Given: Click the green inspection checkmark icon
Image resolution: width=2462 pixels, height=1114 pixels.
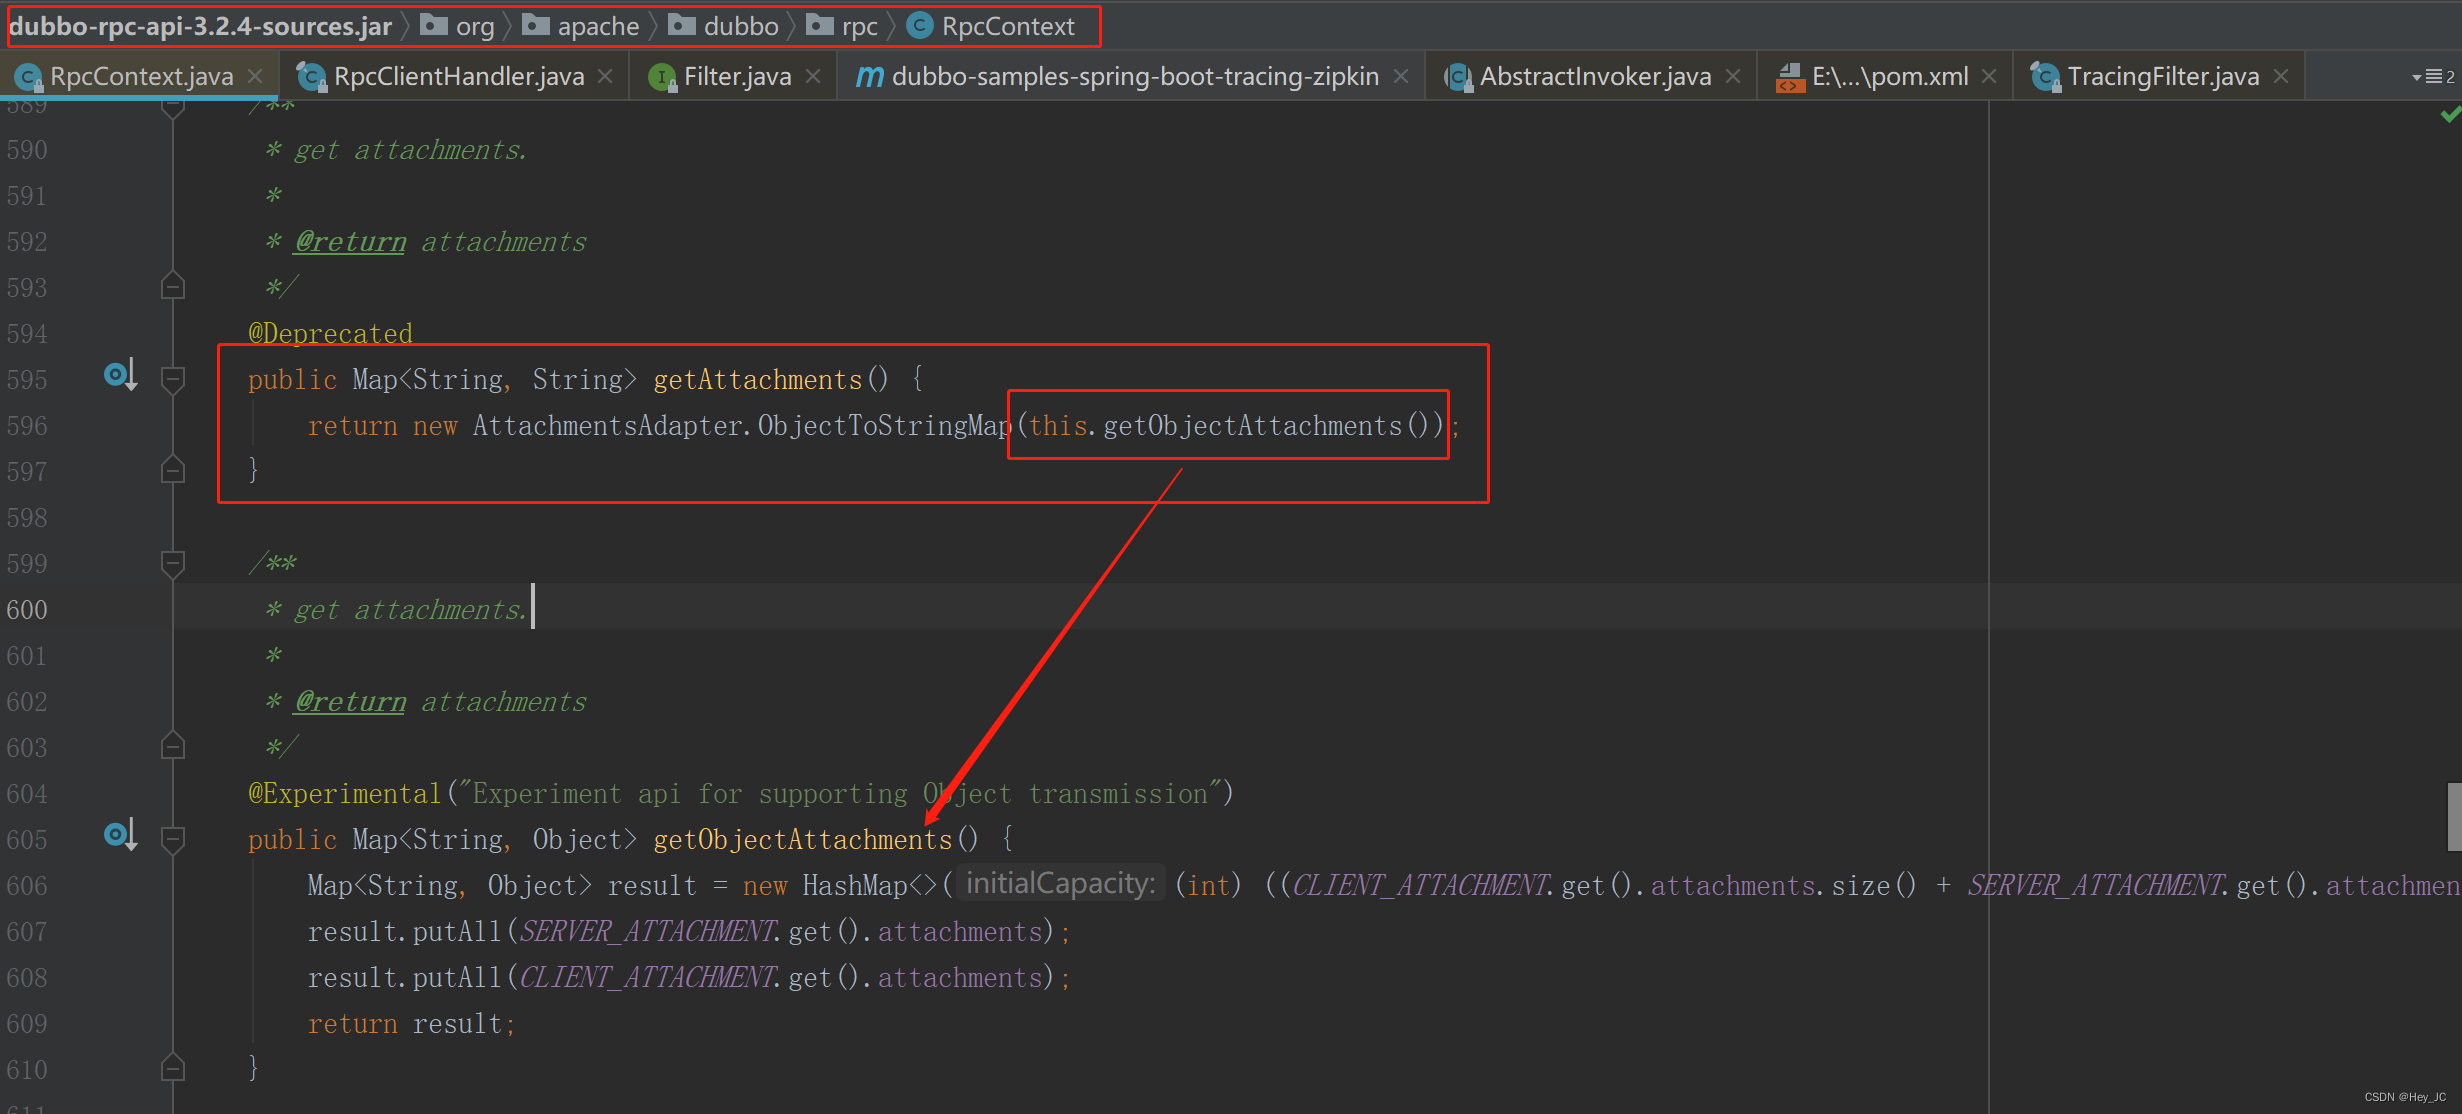Looking at the screenshot, I should [2449, 116].
